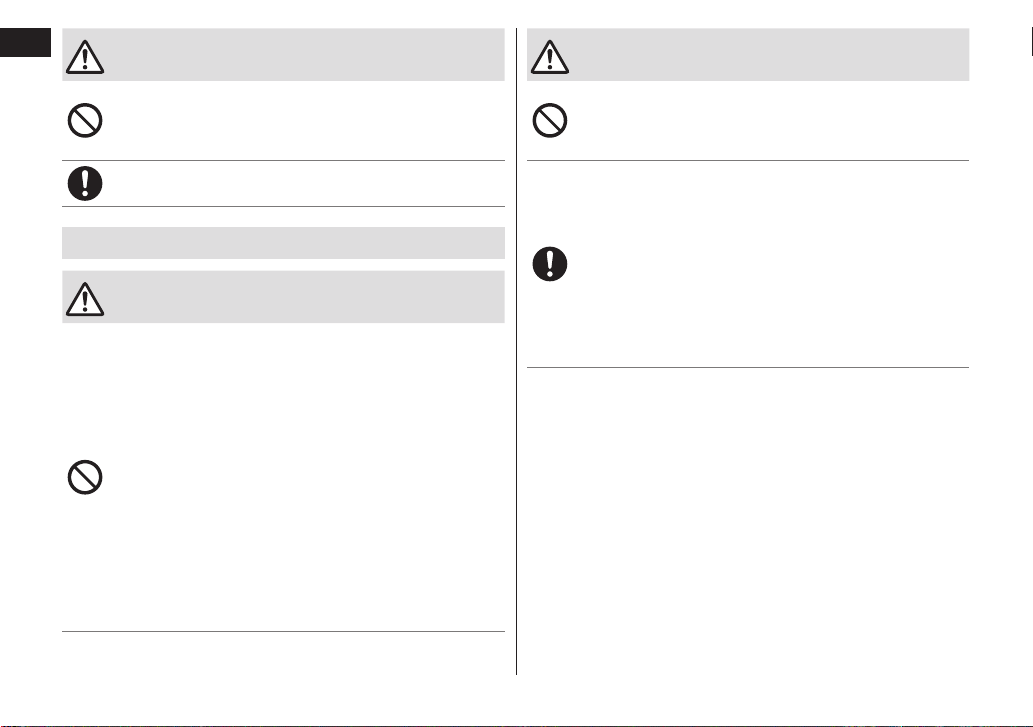Click the black exclamation circle in the right column
The width and height of the screenshot is (1033, 727).
coord(549,264)
